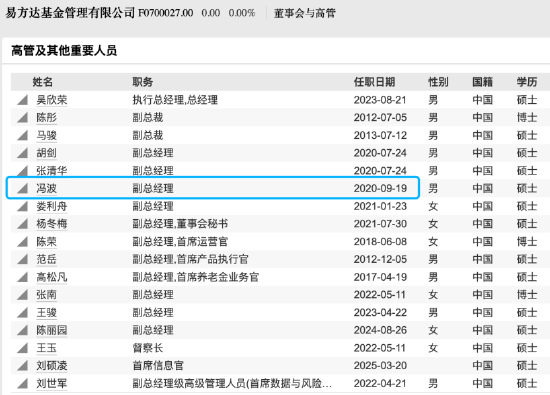Select 副总经理,首席养老金业务官 cell

click(x=195, y=277)
